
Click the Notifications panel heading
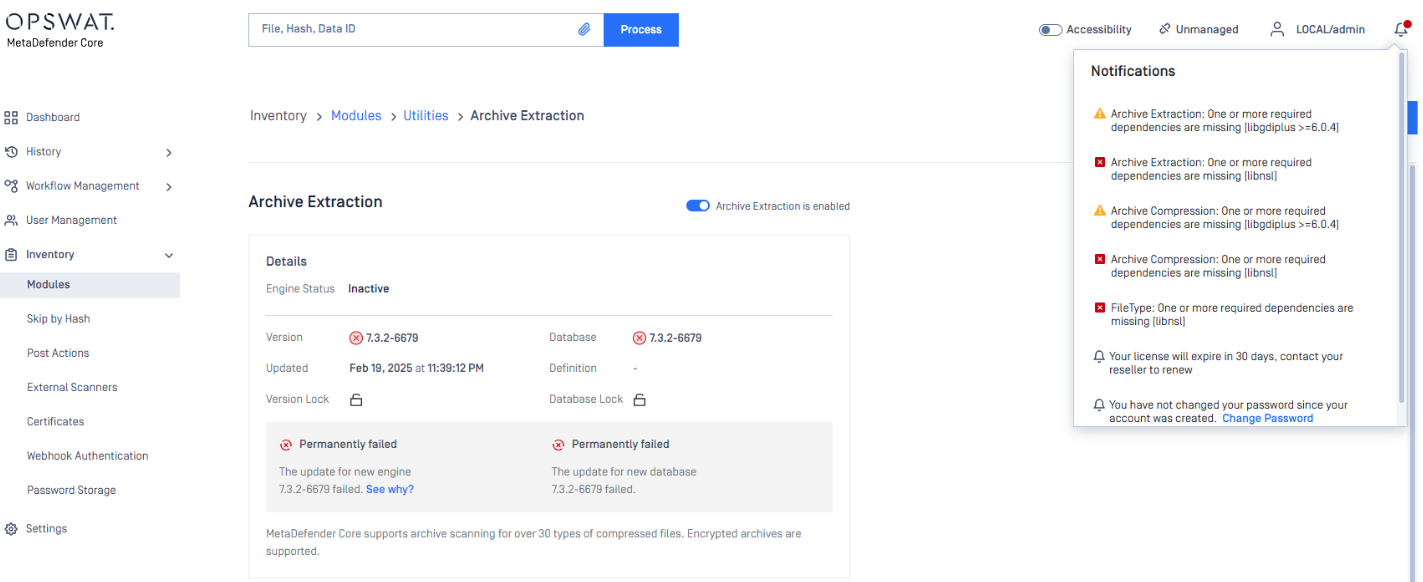point(1133,71)
